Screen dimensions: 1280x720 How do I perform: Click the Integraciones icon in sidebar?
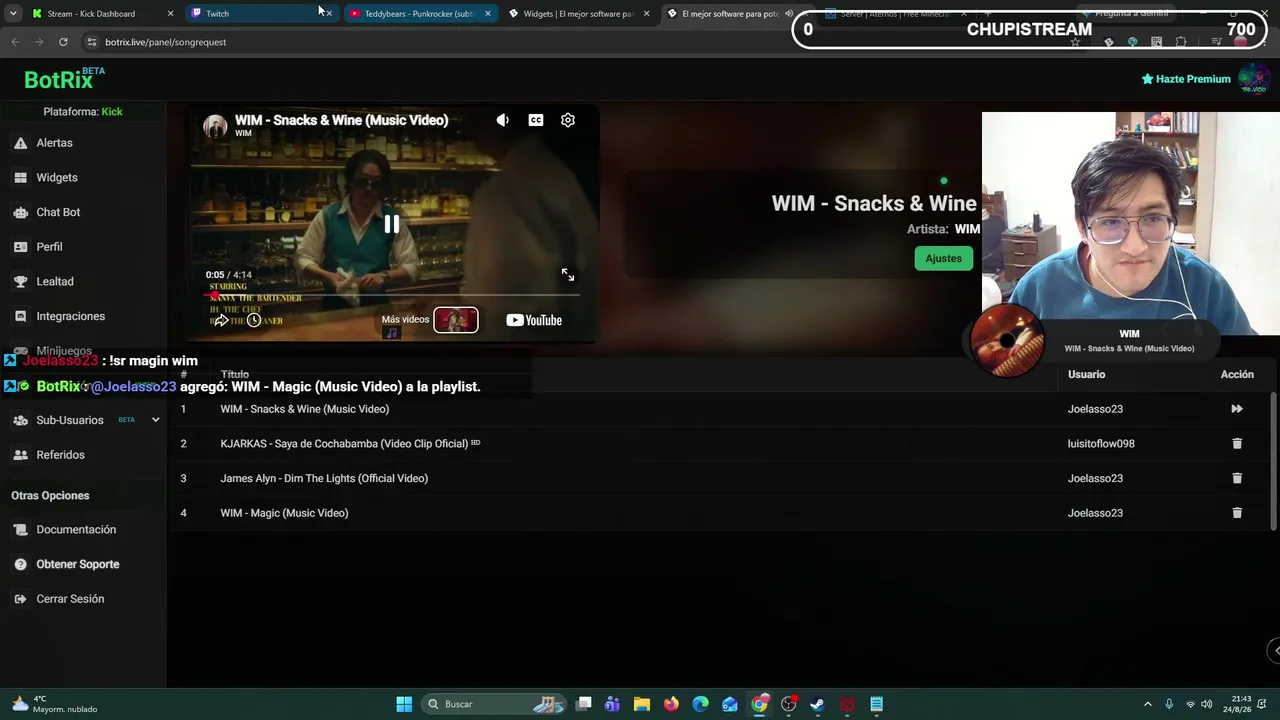pos(20,316)
